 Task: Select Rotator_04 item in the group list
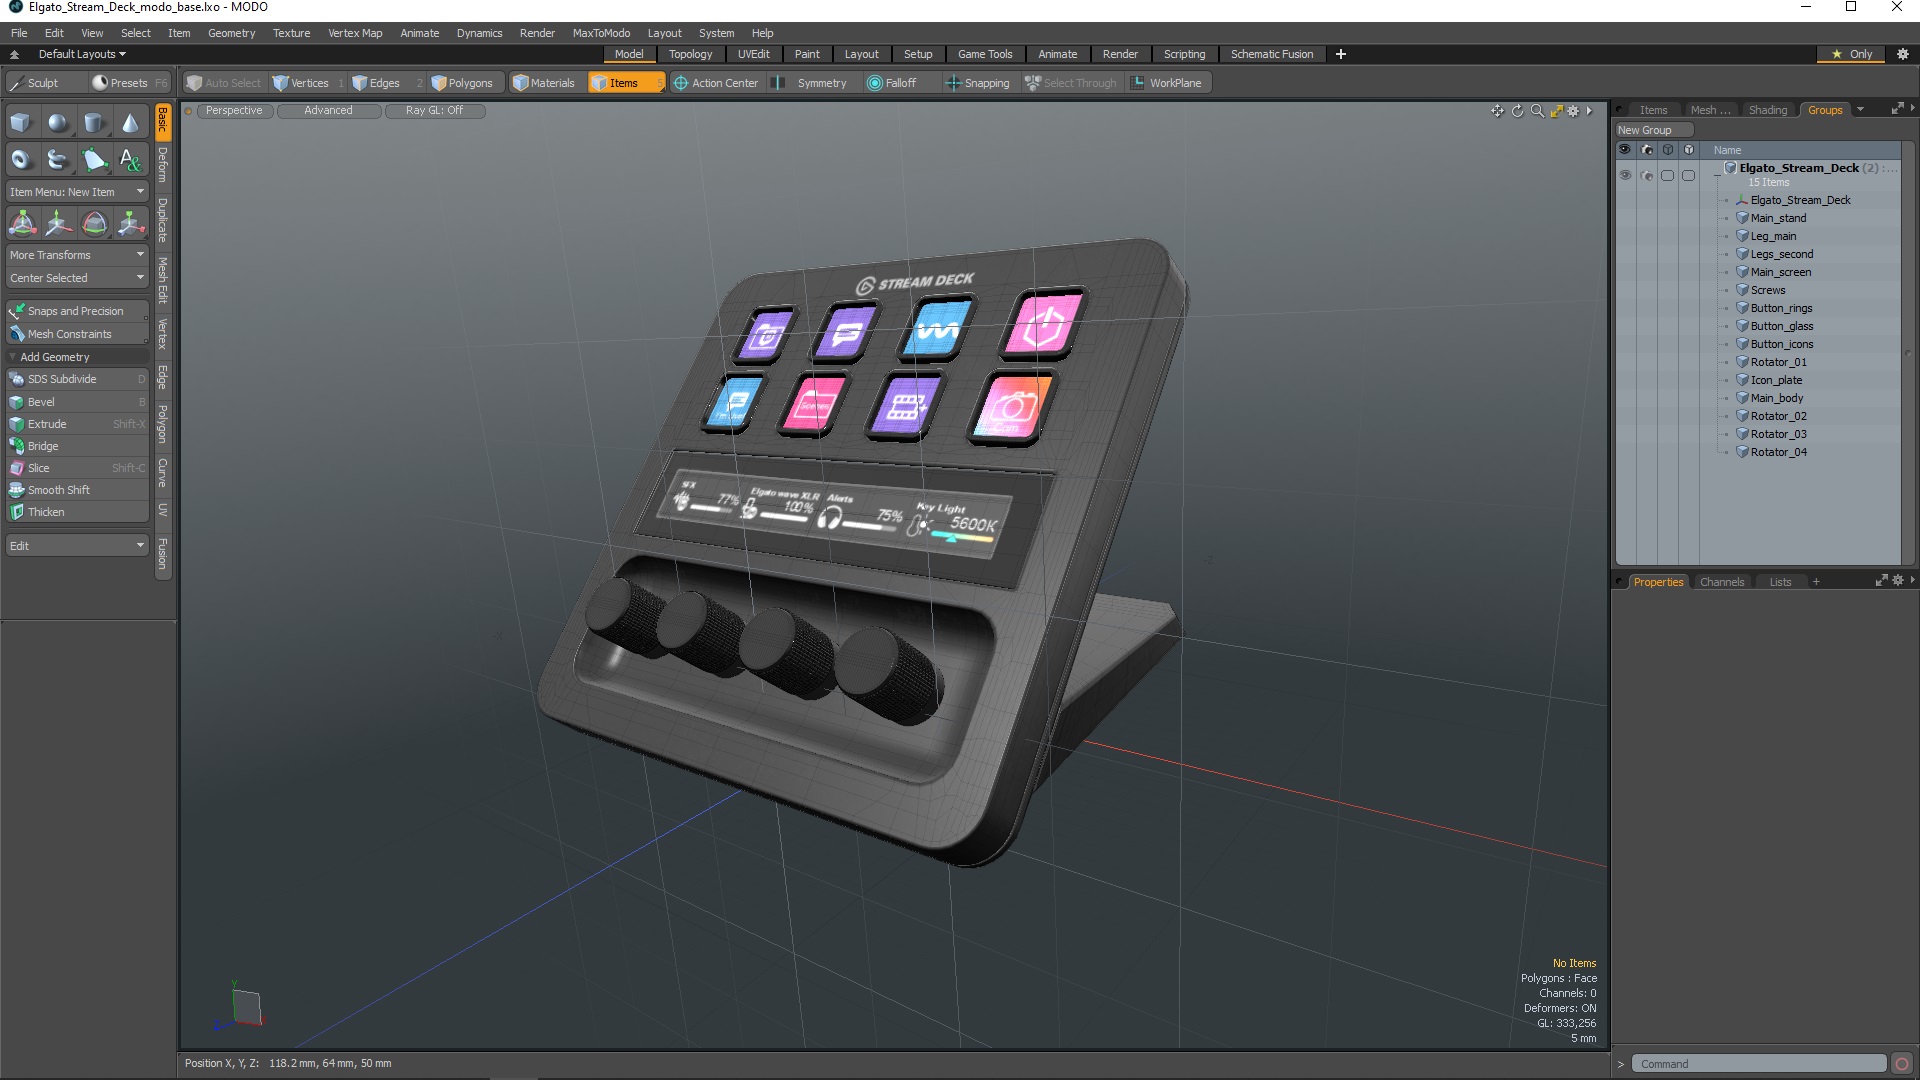(x=1778, y=452)
